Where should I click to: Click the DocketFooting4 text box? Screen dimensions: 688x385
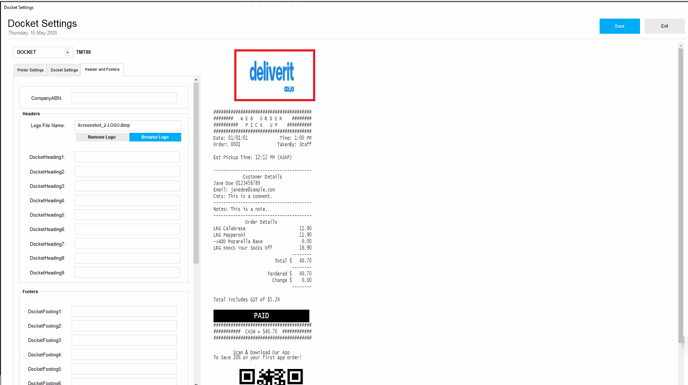[x=124, y=354]
